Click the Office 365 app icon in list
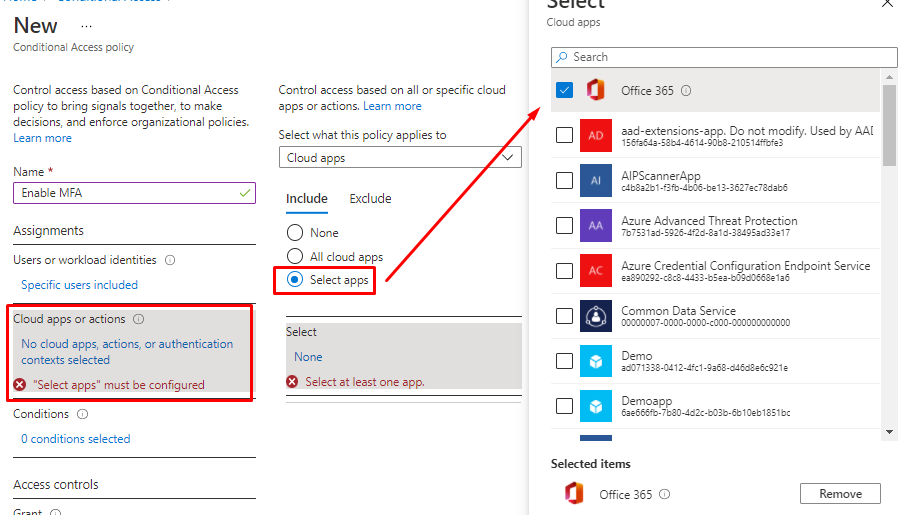This screenshot has width=913, height=515. pyautogui.click(x=596, y=90)
